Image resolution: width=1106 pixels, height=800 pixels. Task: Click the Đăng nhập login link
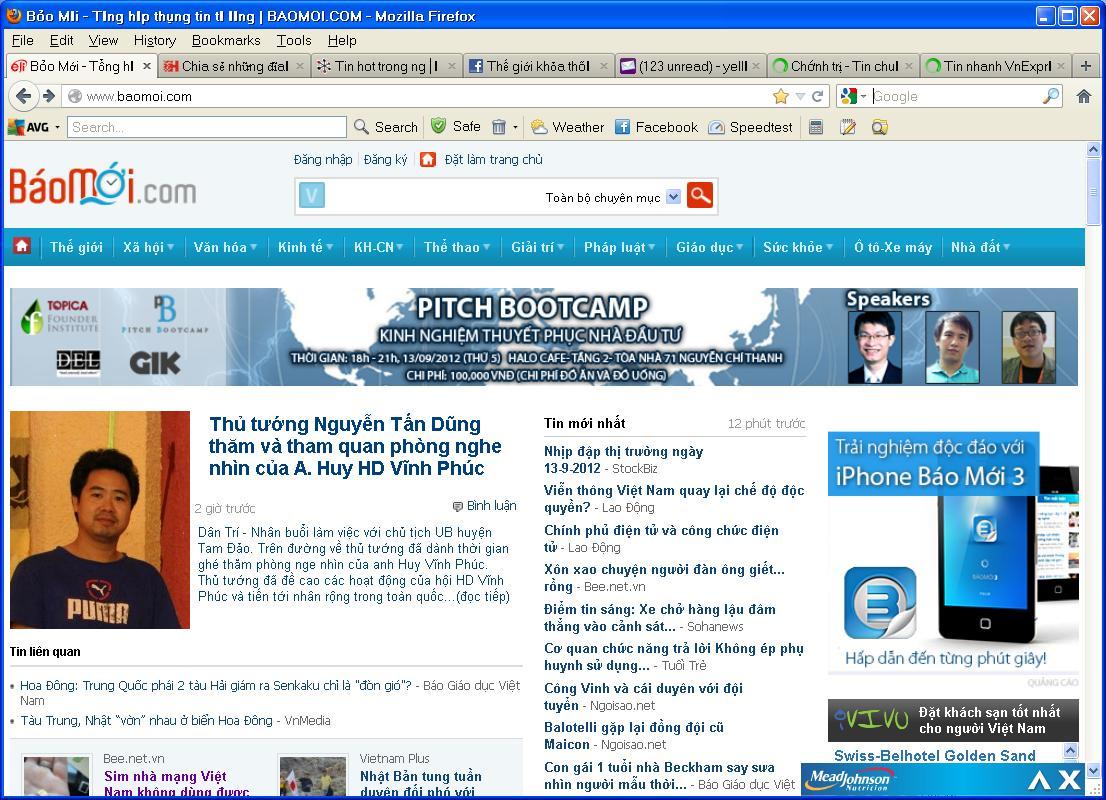tap(323, 159)
